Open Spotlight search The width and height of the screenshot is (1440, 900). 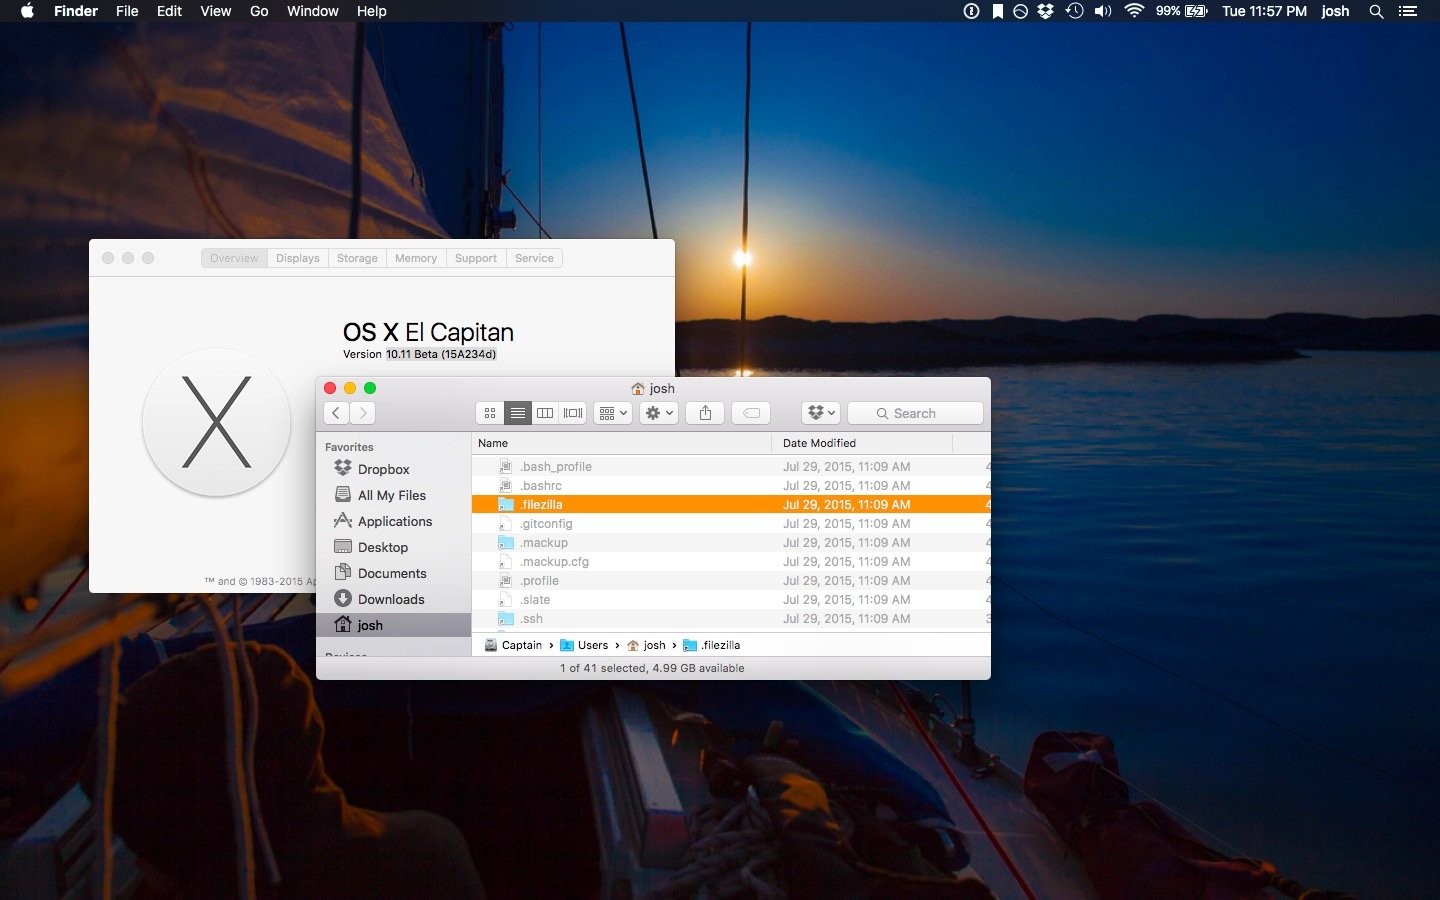pyautogui.click(x=1377, y=11)
